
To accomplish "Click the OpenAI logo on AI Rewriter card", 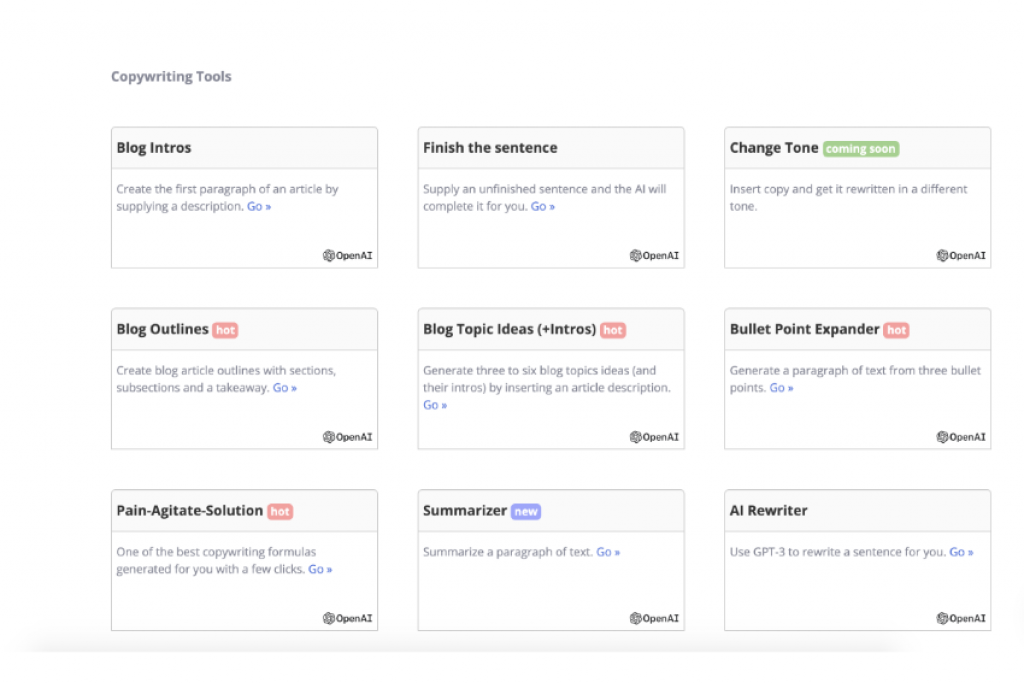I will click(960, 618).
